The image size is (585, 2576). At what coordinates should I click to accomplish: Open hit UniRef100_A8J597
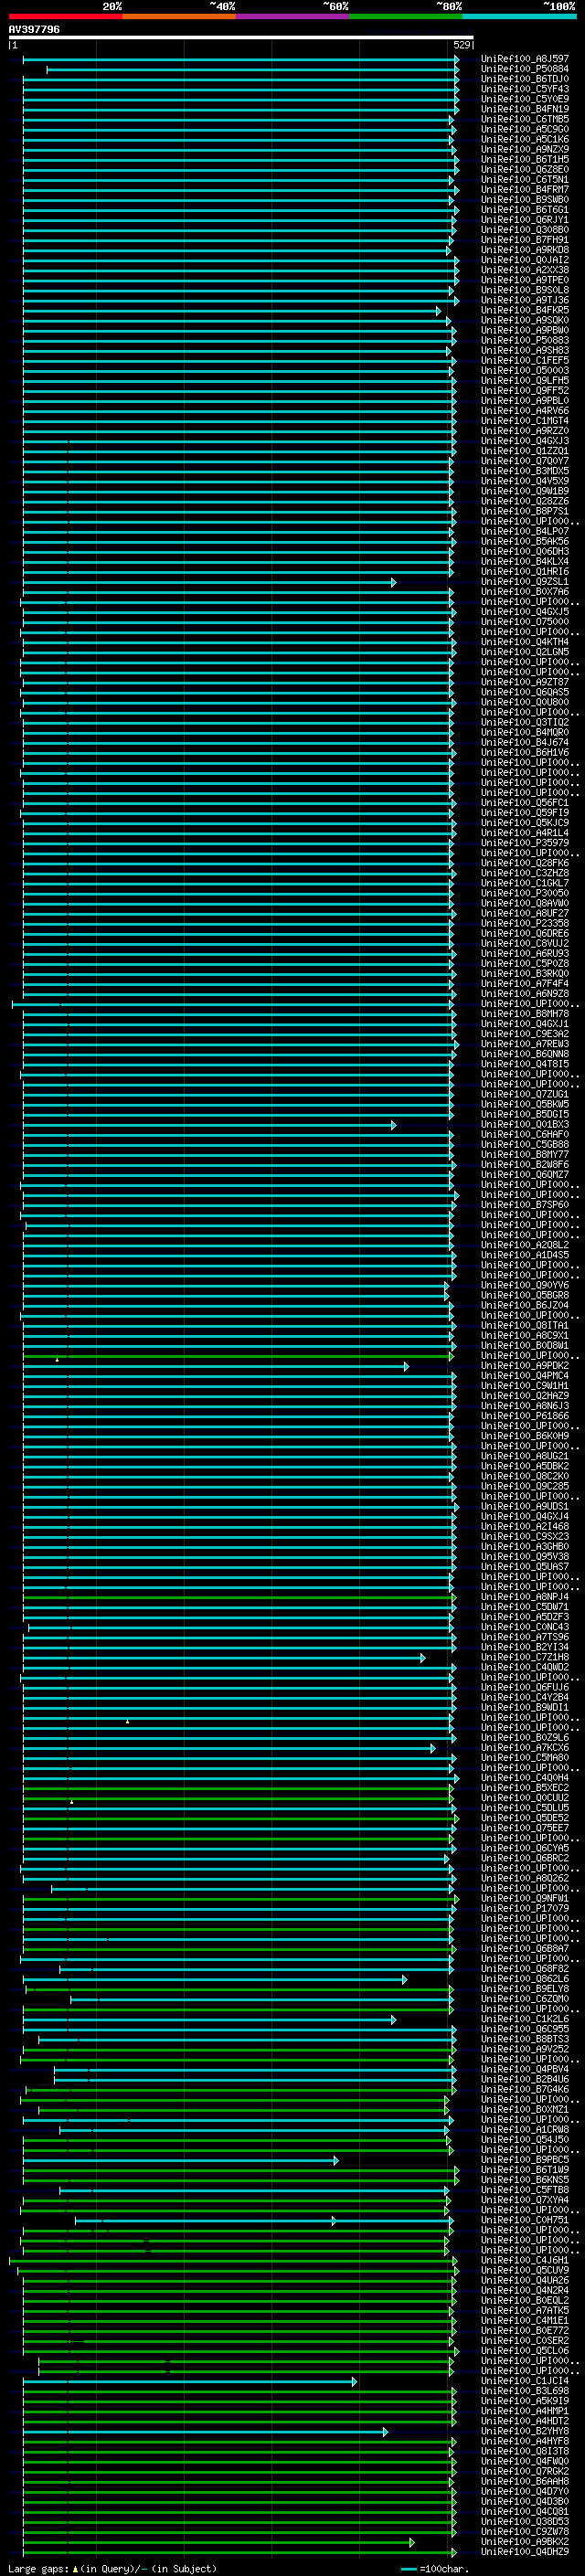click(x=525, y=59)
